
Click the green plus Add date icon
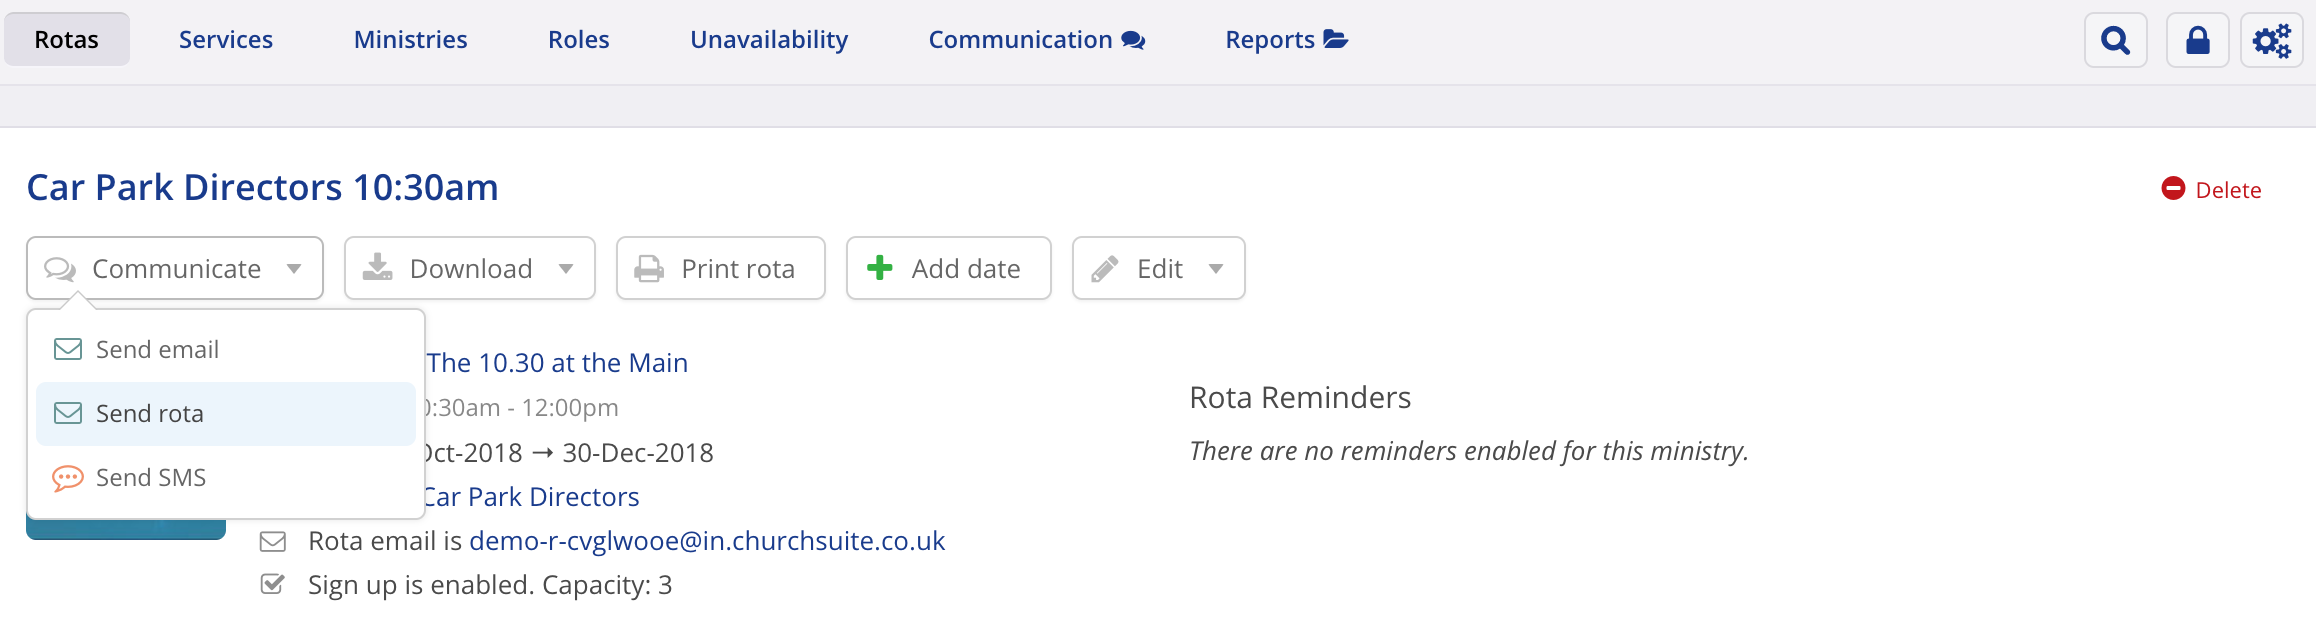coord(879,268)
